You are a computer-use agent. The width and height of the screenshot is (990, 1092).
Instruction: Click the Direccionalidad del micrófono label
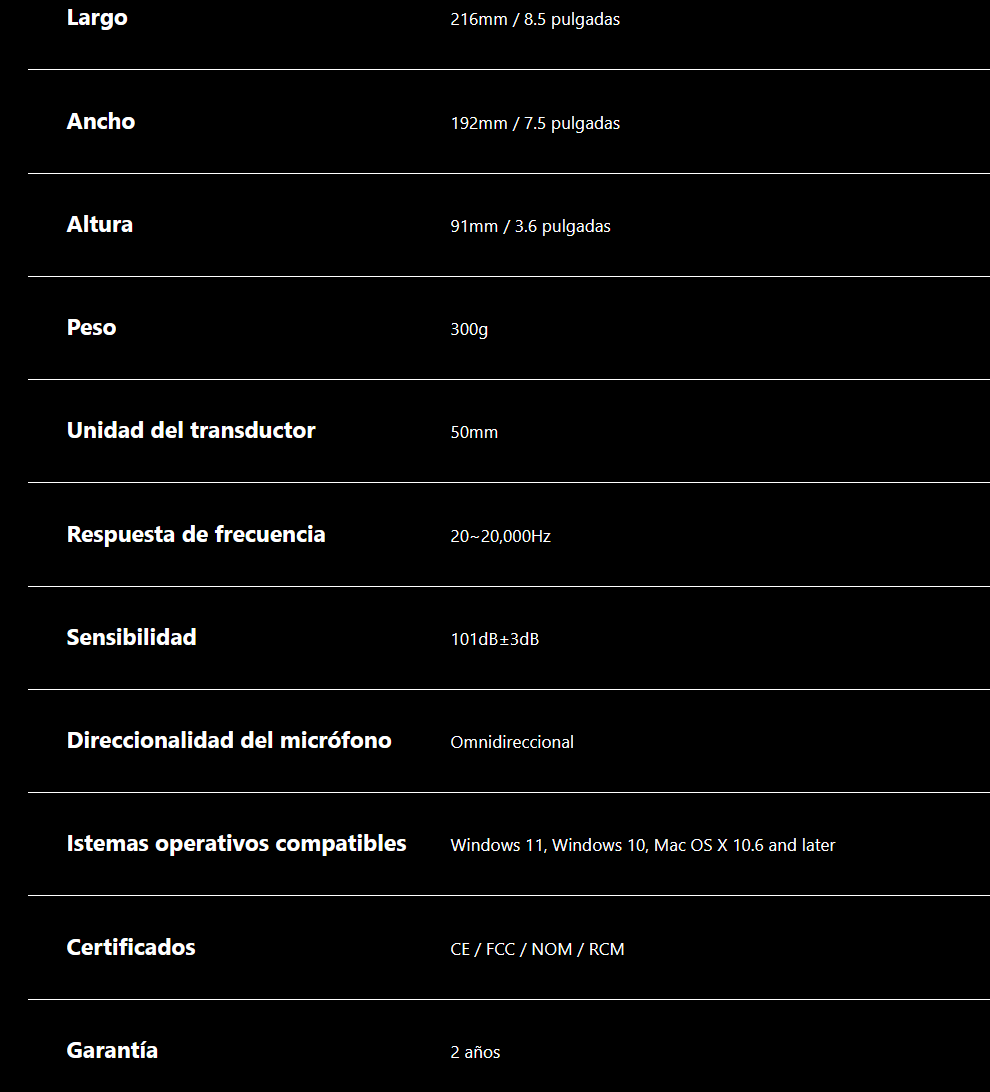[x=229, y=740]
